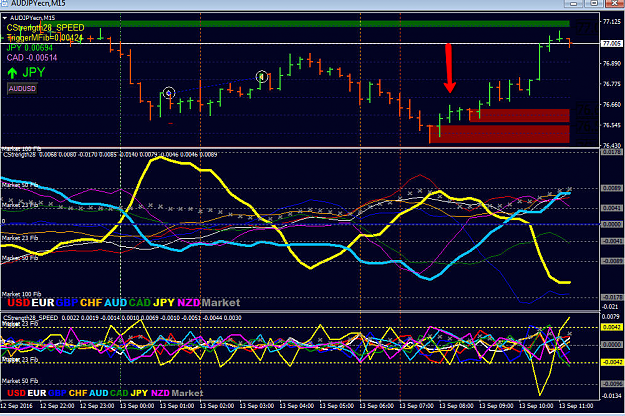Click circled marker with yellow bar on chart
This screenshot has height=416, width=625.
click(x=262, y=76)
